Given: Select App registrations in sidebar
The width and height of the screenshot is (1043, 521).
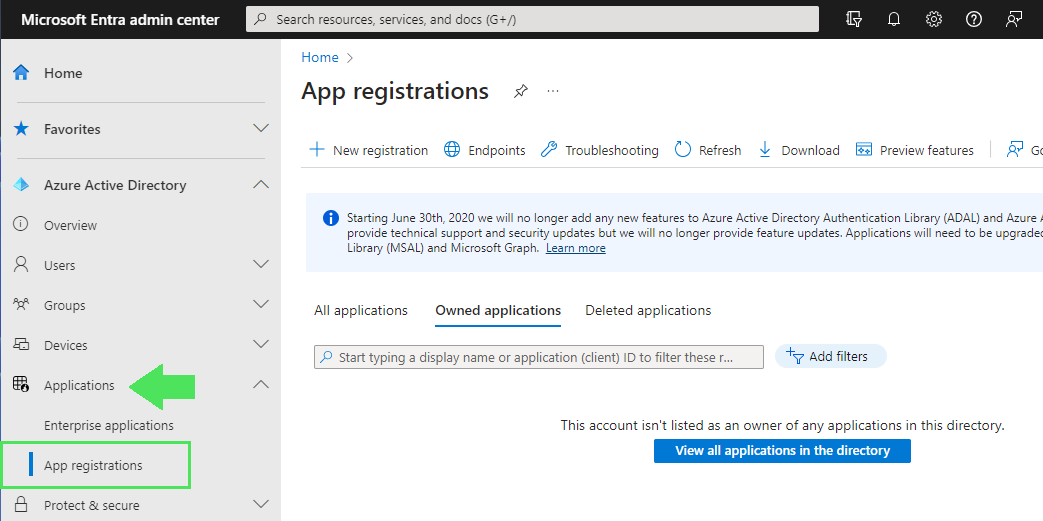Looking at the screenshot, I should [x=93, y=465].
